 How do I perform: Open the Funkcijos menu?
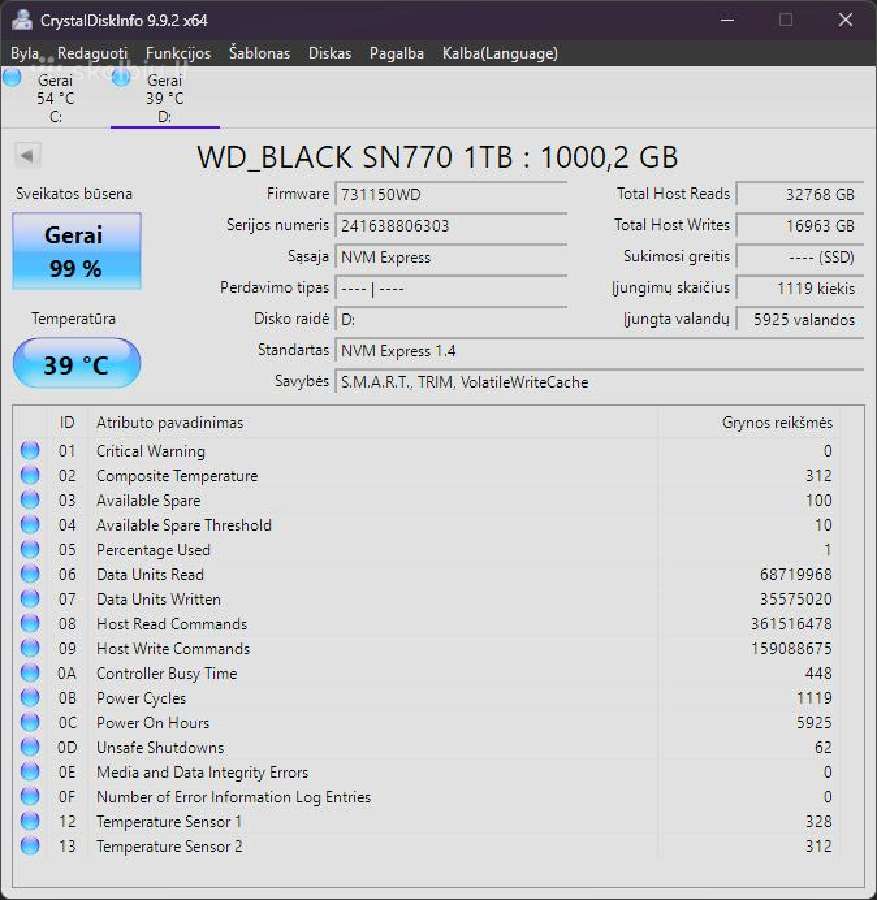click(x=178, y=53)
